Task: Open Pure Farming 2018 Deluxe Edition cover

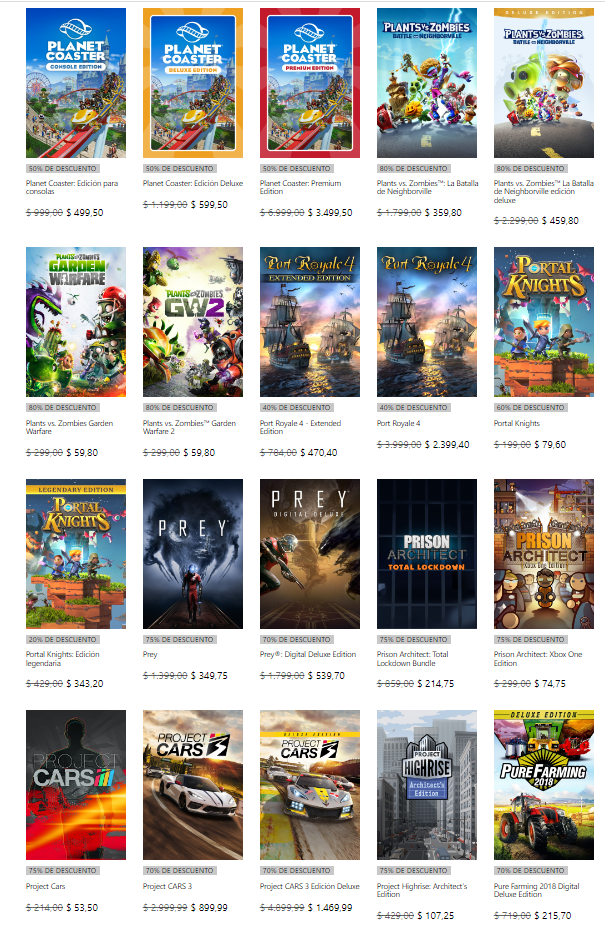Action: (544, 785)
